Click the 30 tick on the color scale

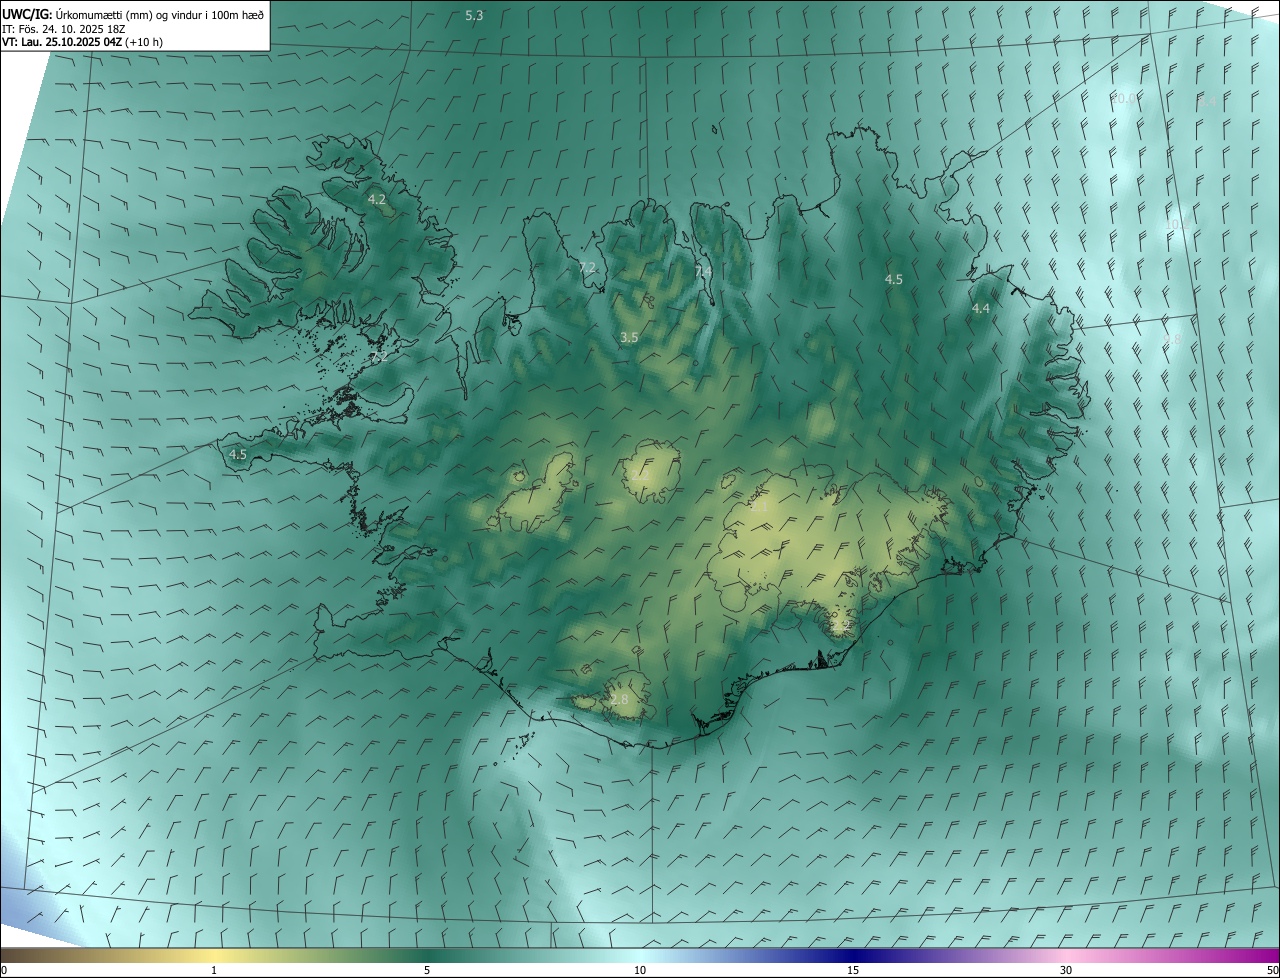(1066, 971)
